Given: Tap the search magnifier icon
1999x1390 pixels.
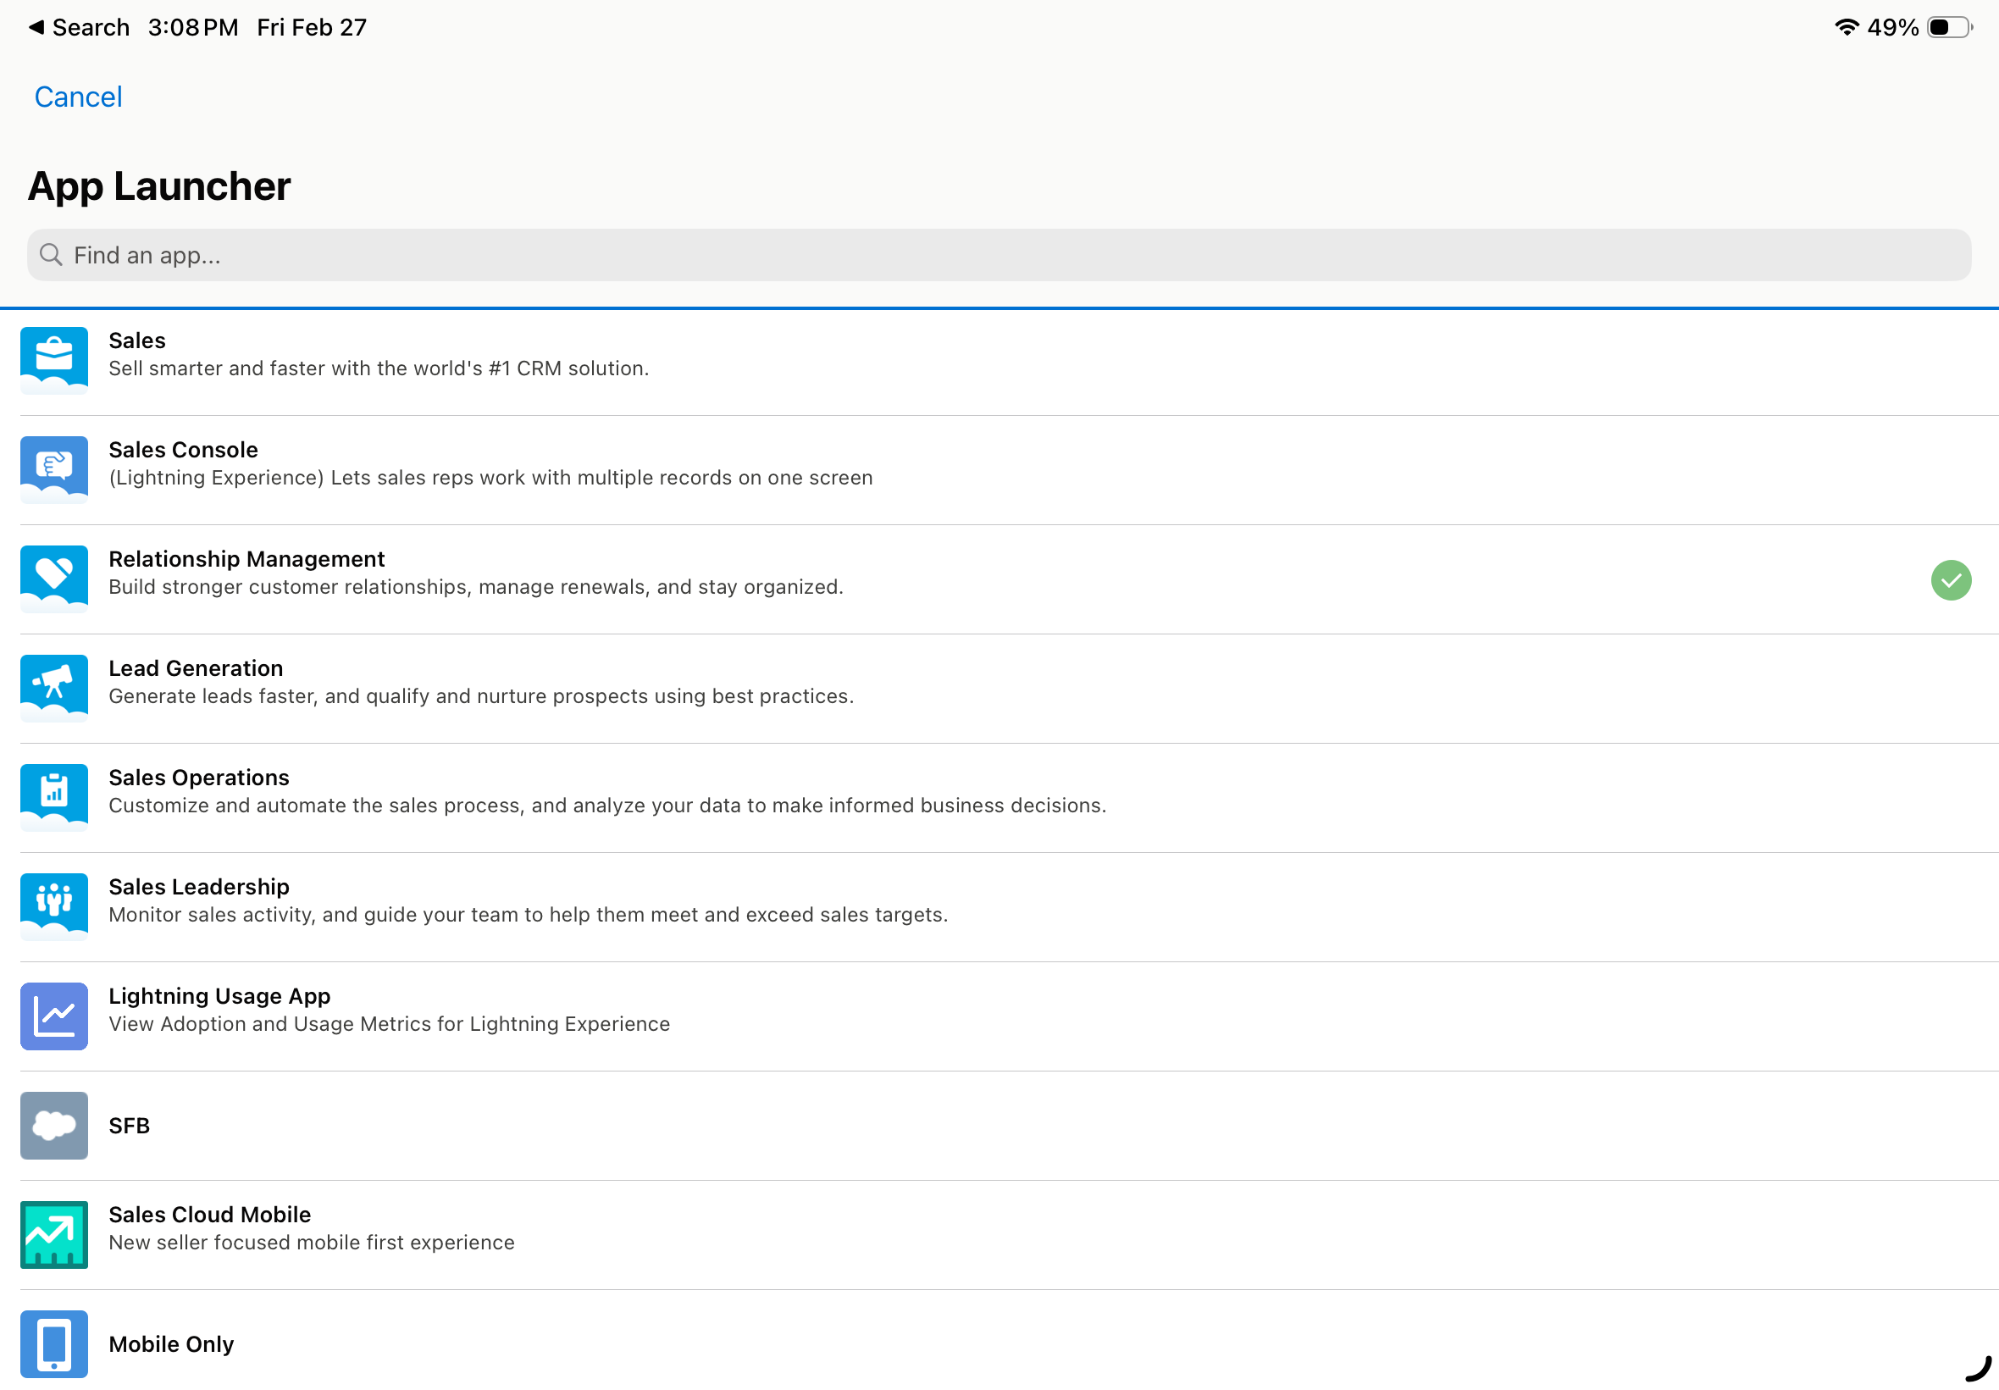Looking at the screenshot, I should (51, 255).
